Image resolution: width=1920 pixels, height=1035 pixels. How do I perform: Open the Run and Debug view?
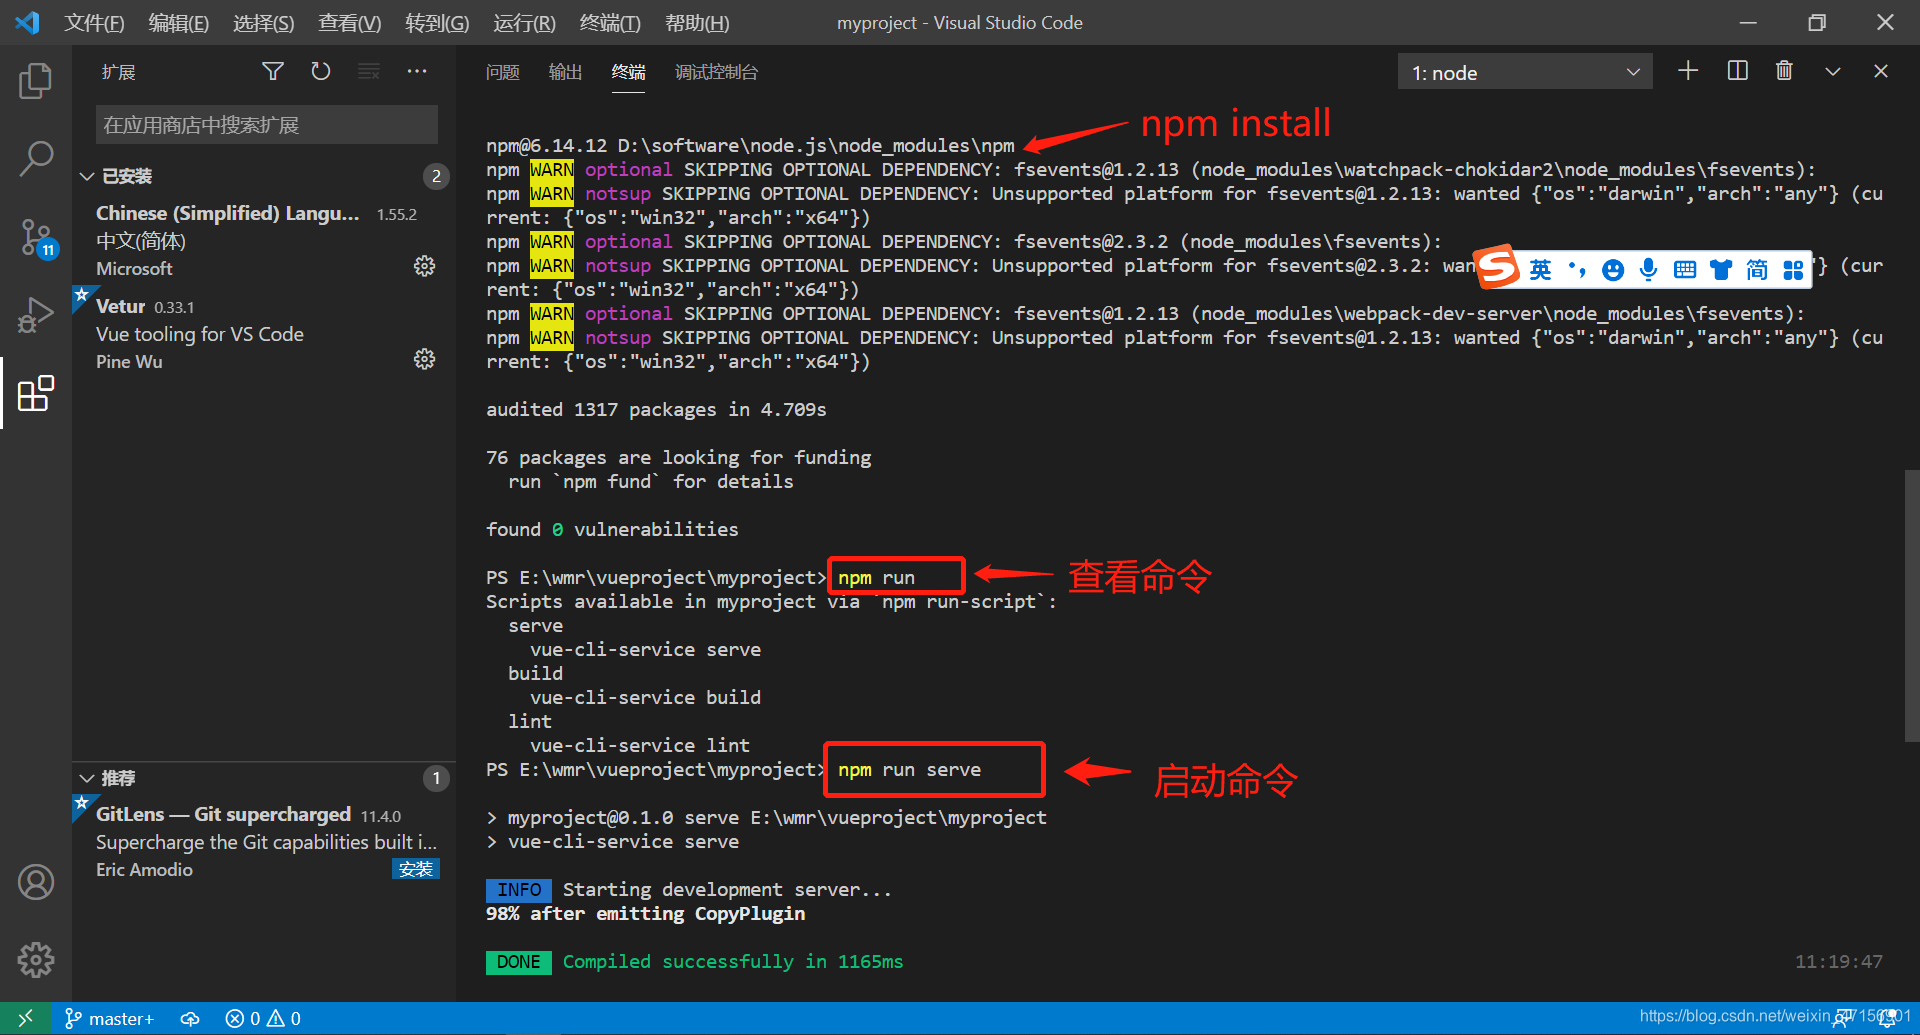(x=36, y=315)
